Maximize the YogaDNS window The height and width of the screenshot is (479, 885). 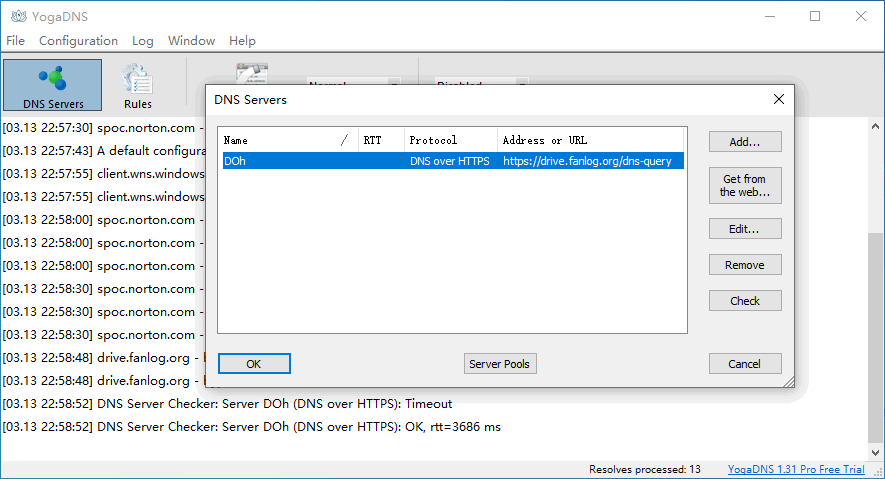pos(815,16)
